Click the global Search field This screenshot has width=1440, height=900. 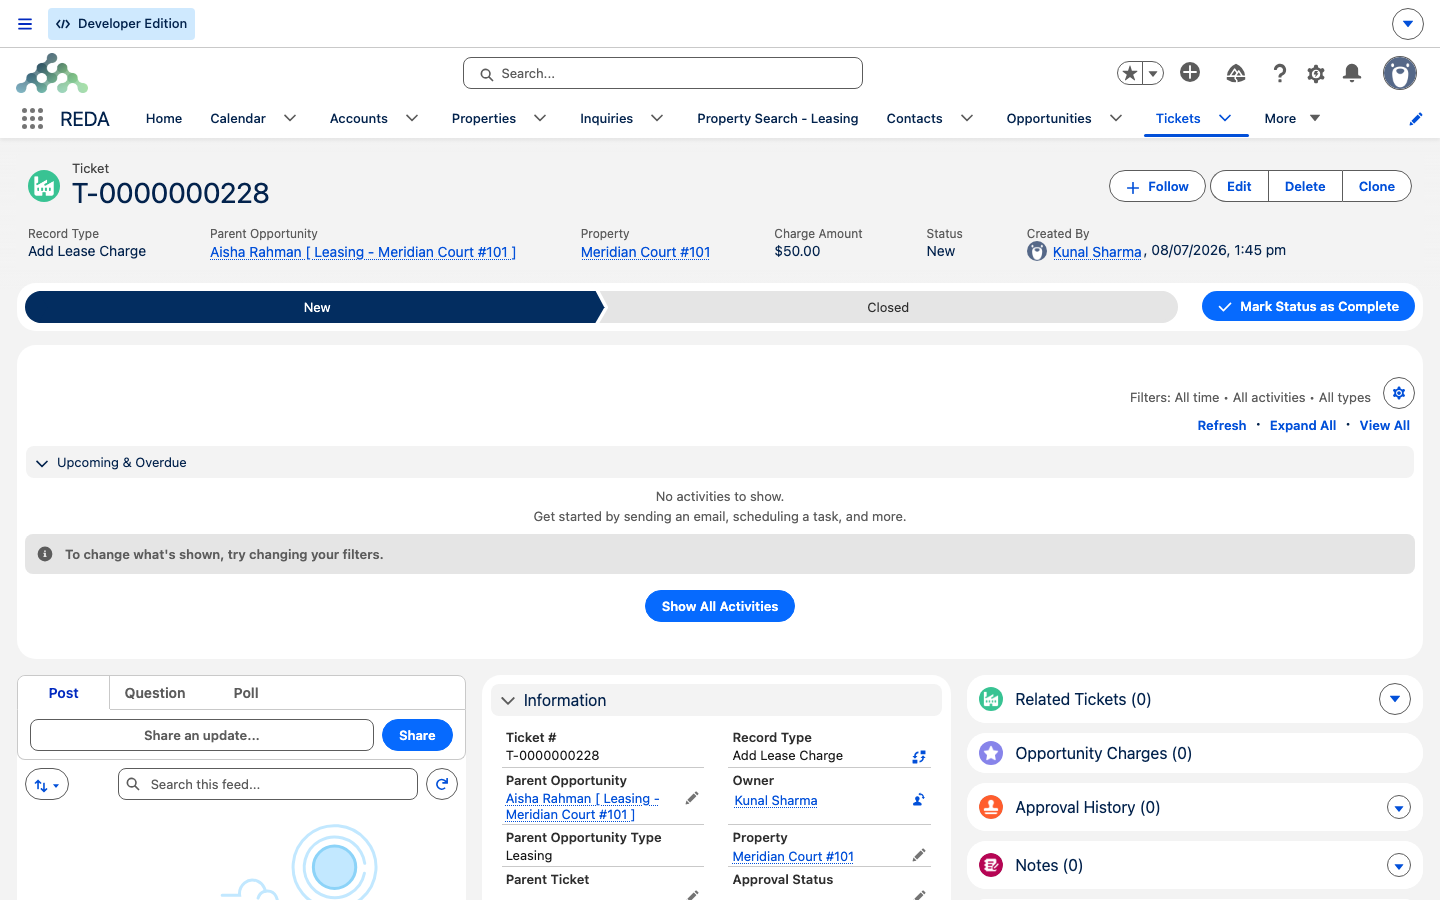(x=663, y=73)
